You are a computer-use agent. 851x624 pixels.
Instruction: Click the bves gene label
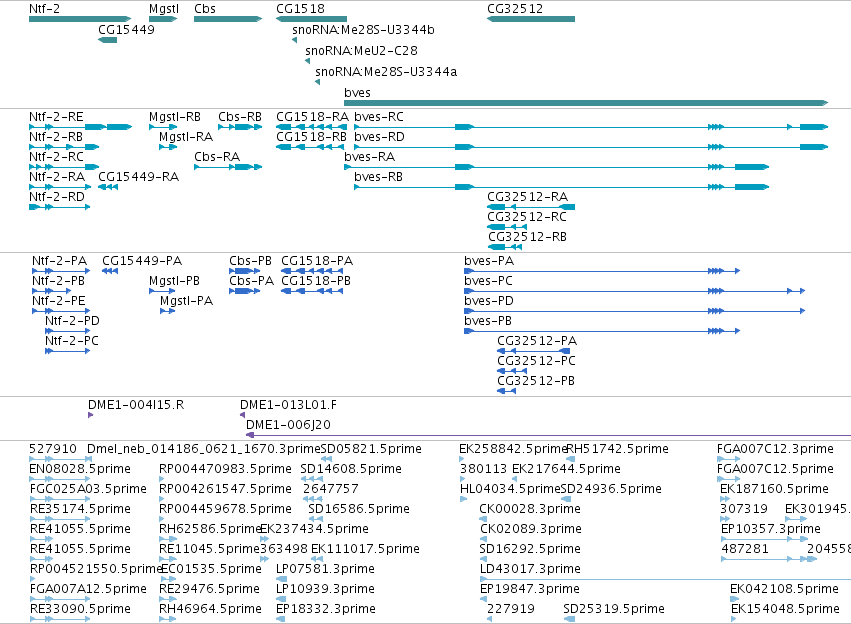pos(357,93)
